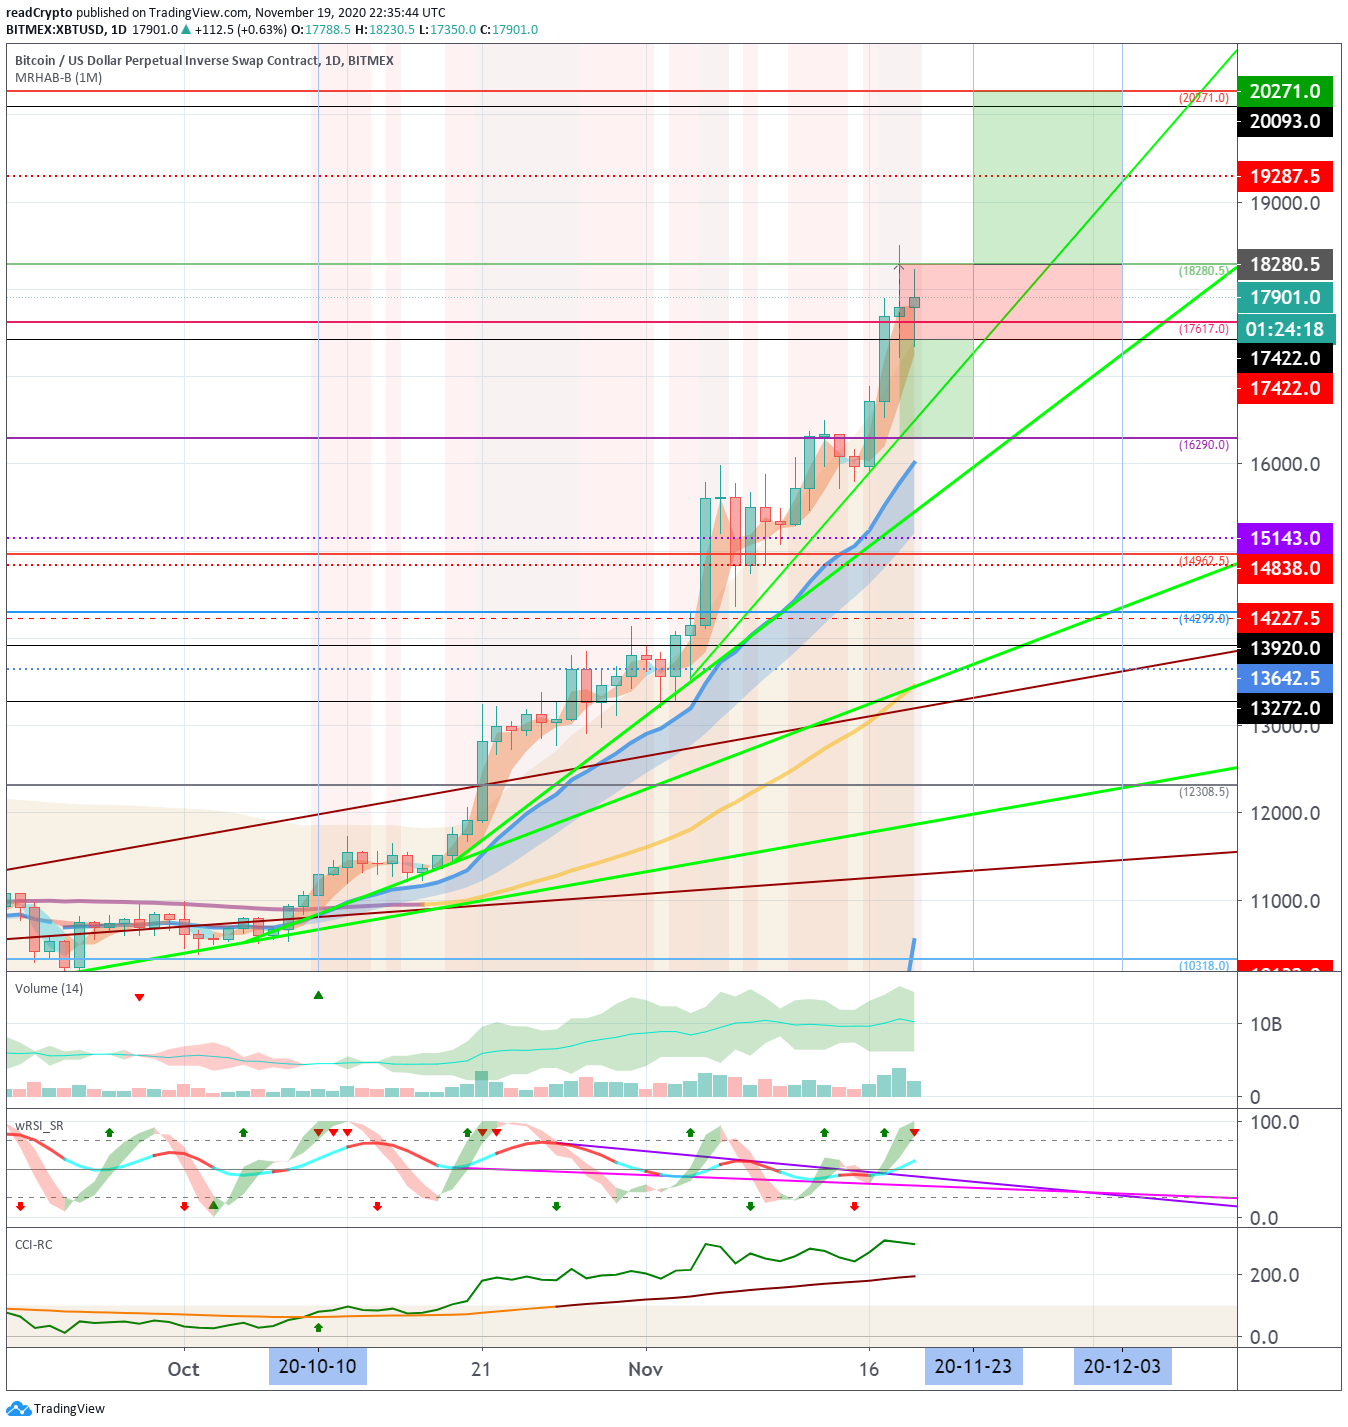Click the green arrow in CCI-RC pane
Image resolution: width=1348 pixels, height=1427 pixels.
coord(318,1327)
